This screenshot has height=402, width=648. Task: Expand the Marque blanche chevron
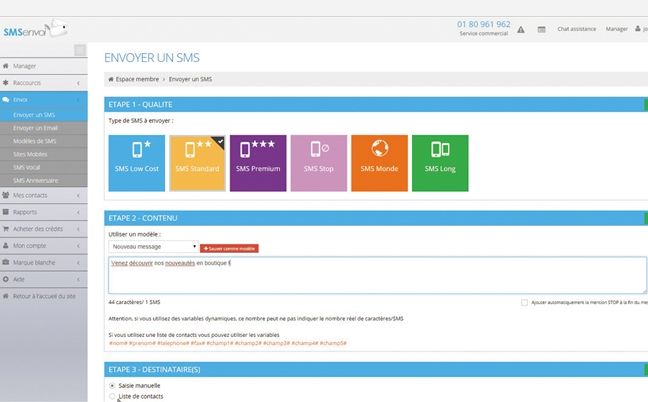click(78, 263)
